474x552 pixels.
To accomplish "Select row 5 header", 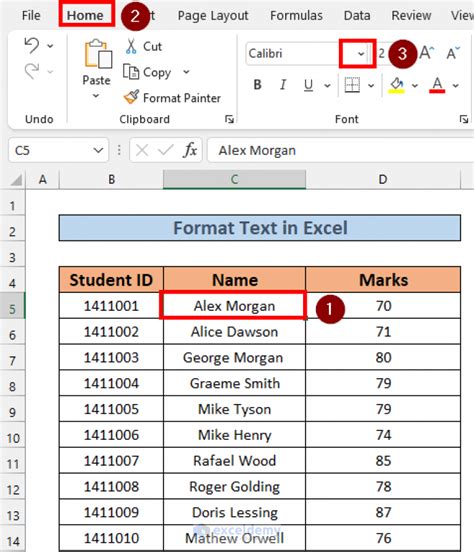I will pos(12,306).
